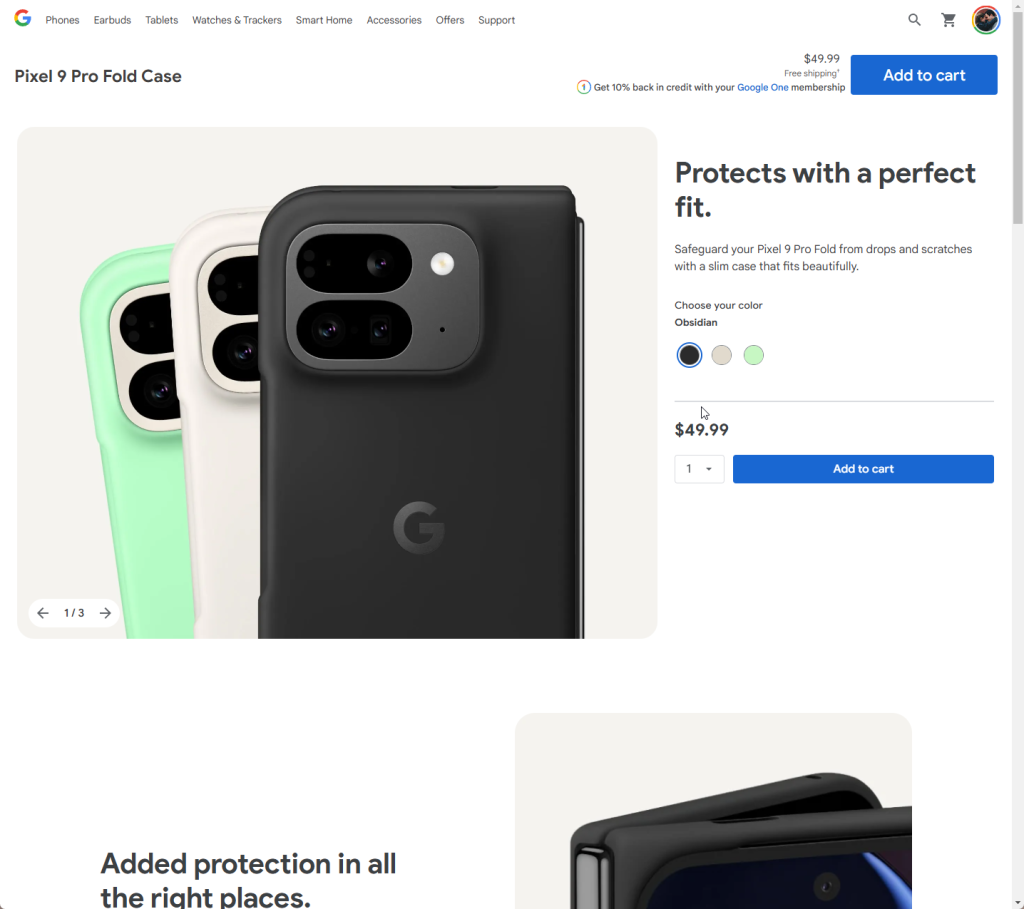The width and height of the screenshot is (1024, 909).
Task: Click the Google One badge icon
Action: [584, 87]
